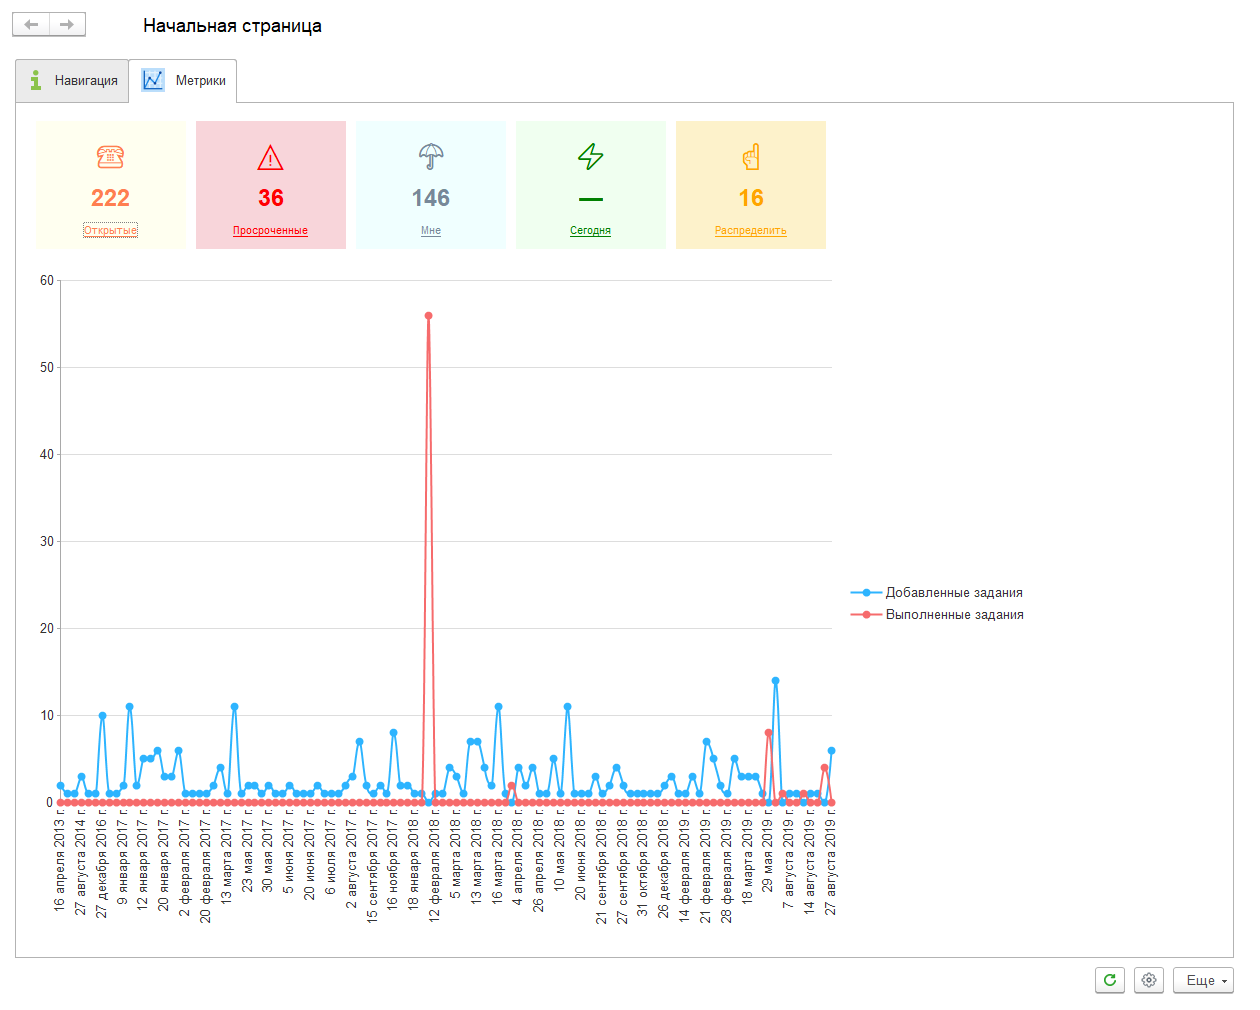Click the pointing hand distribute icon

click(x=751, y=157)
